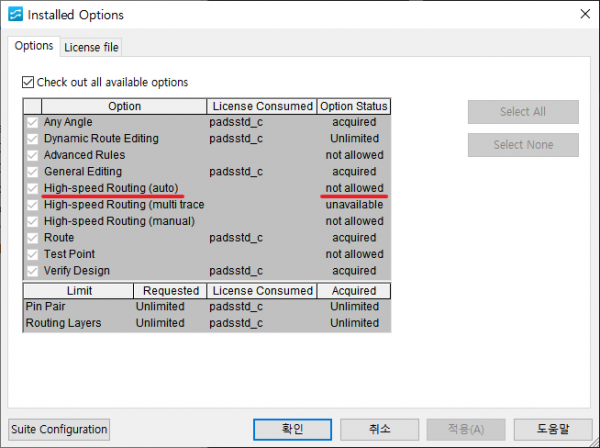
Task: Close the Installed Options dialog
Action: click(x=583, y=15)
